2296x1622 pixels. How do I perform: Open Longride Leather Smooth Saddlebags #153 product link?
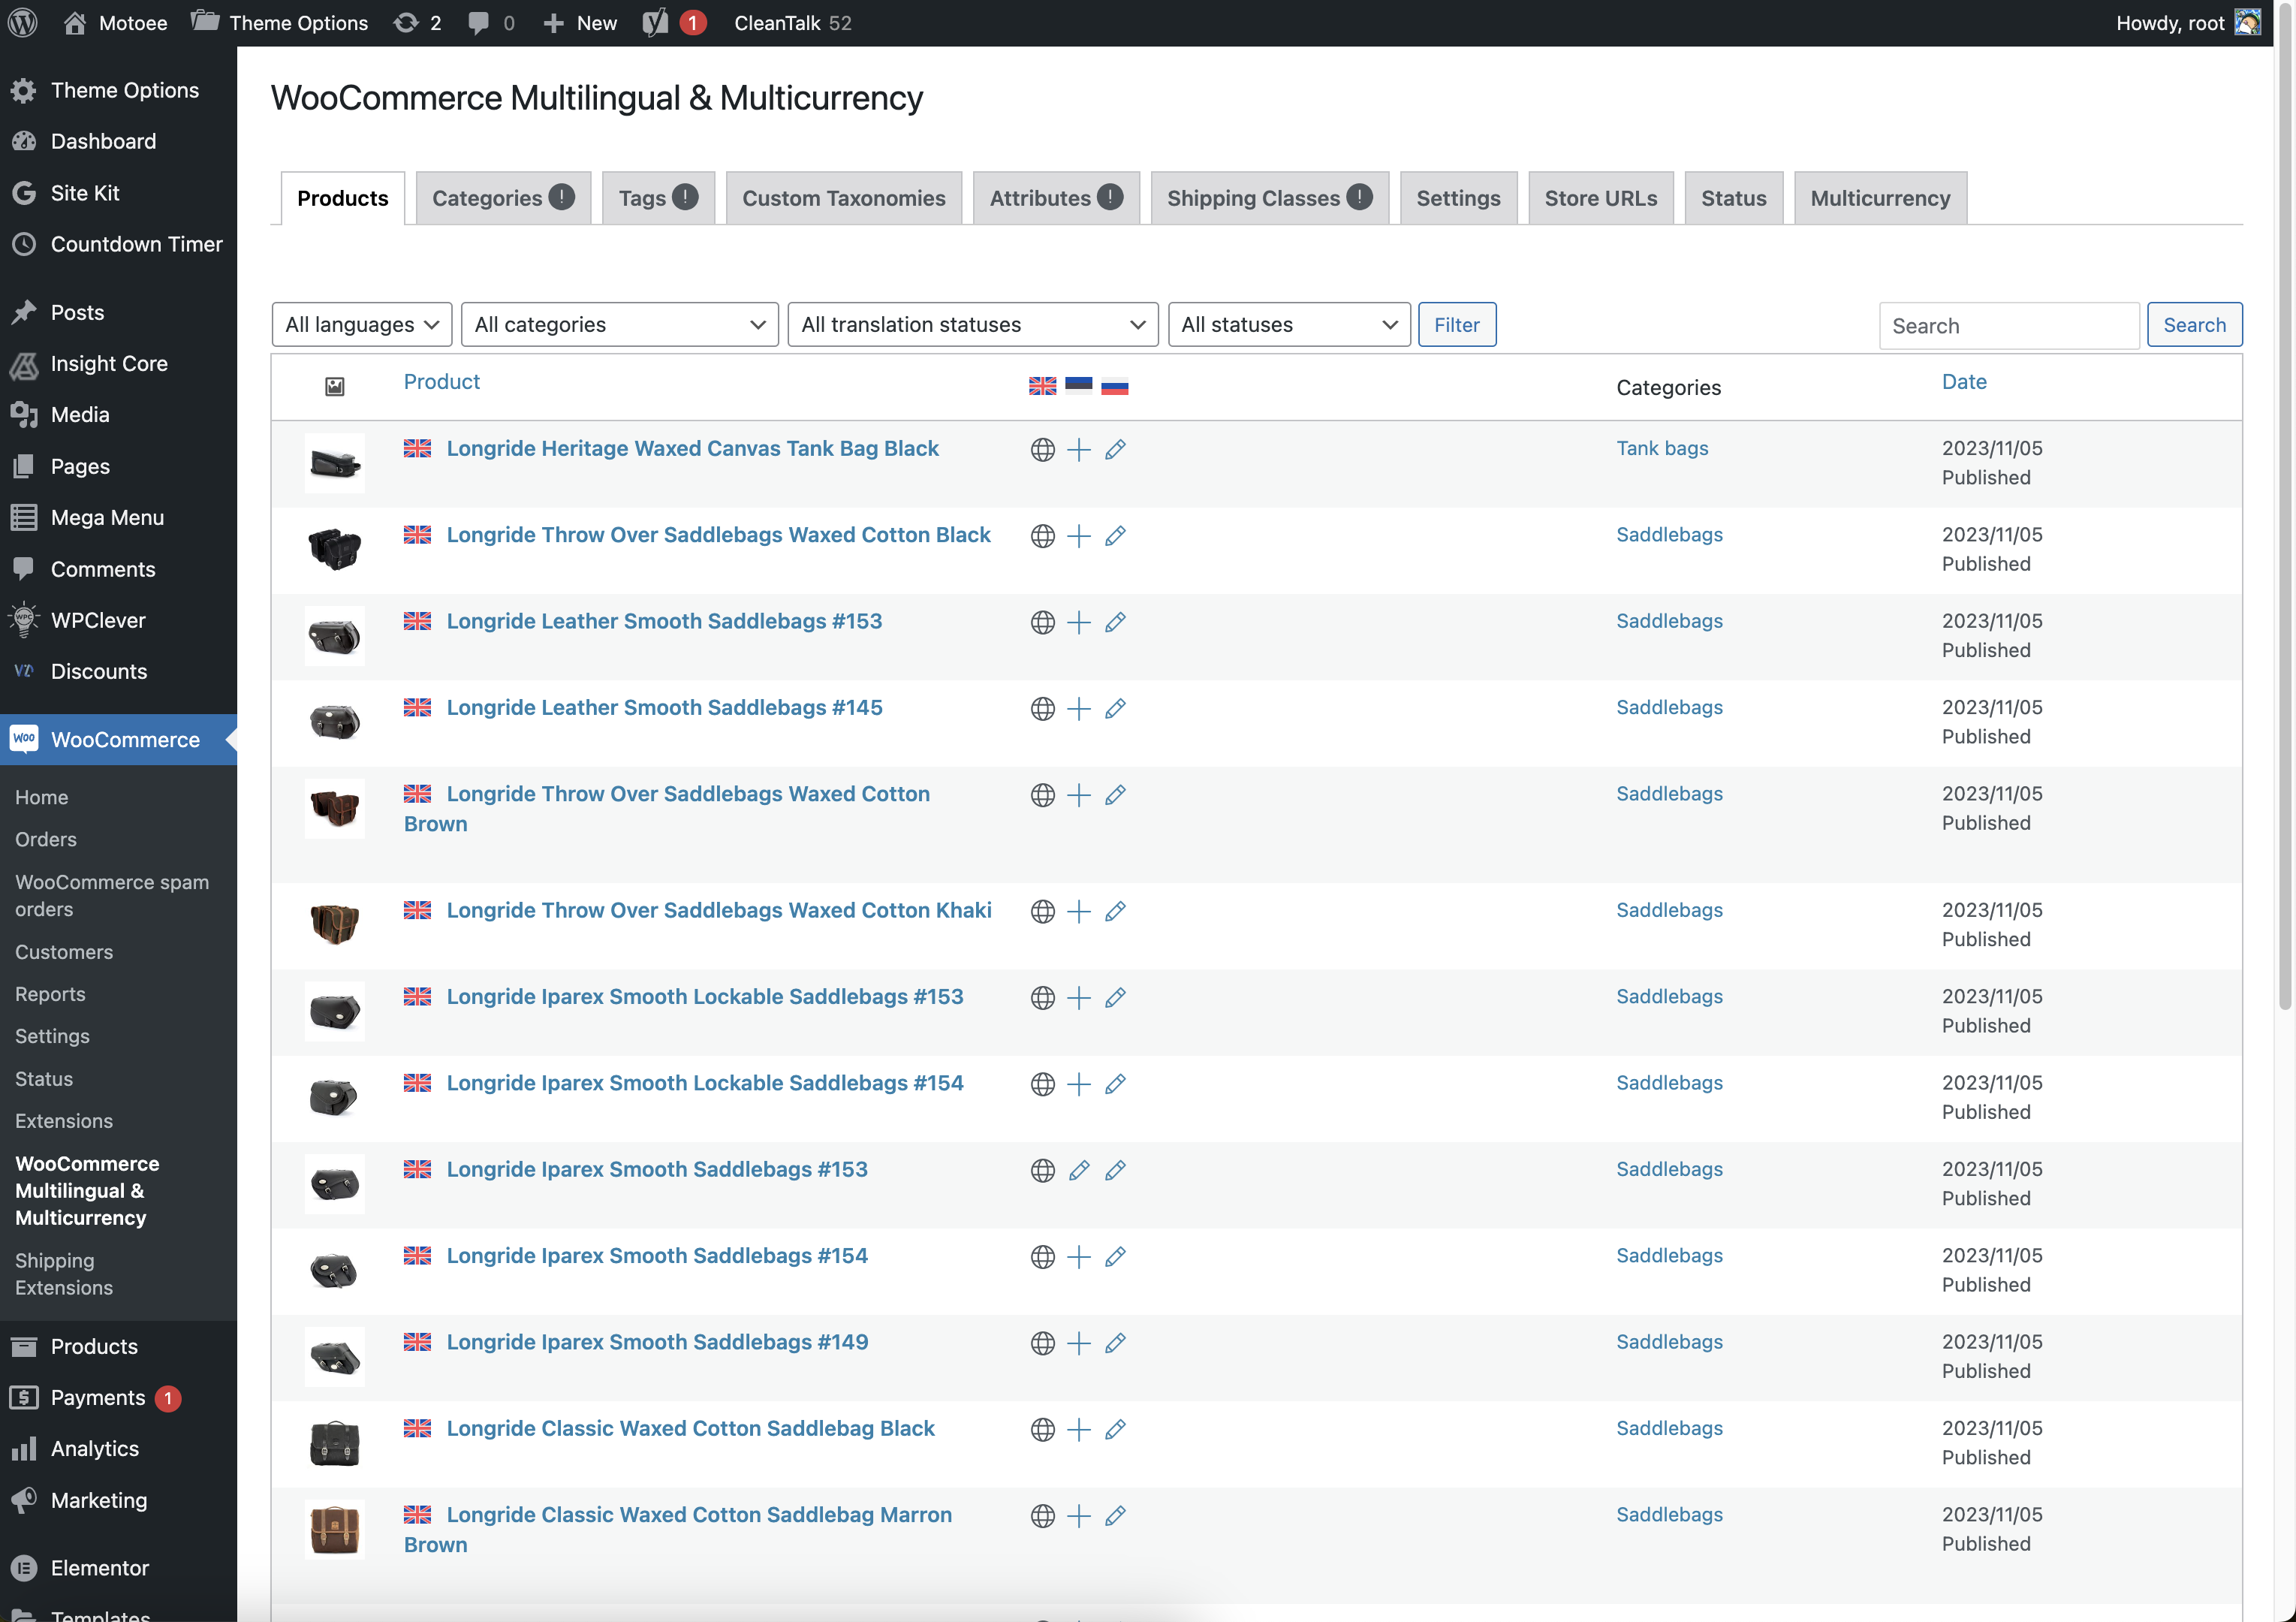point(664,621)
